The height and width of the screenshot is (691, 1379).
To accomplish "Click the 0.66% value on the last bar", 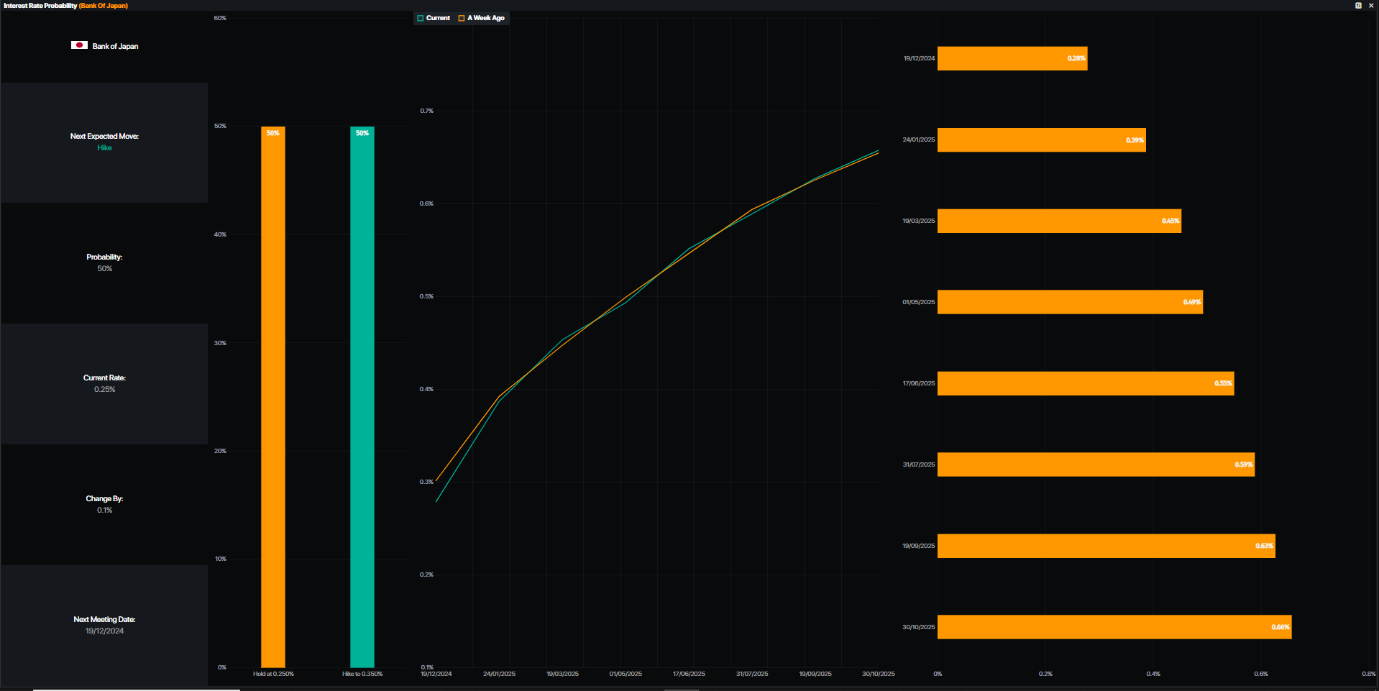I will [x=1280, y=627].
